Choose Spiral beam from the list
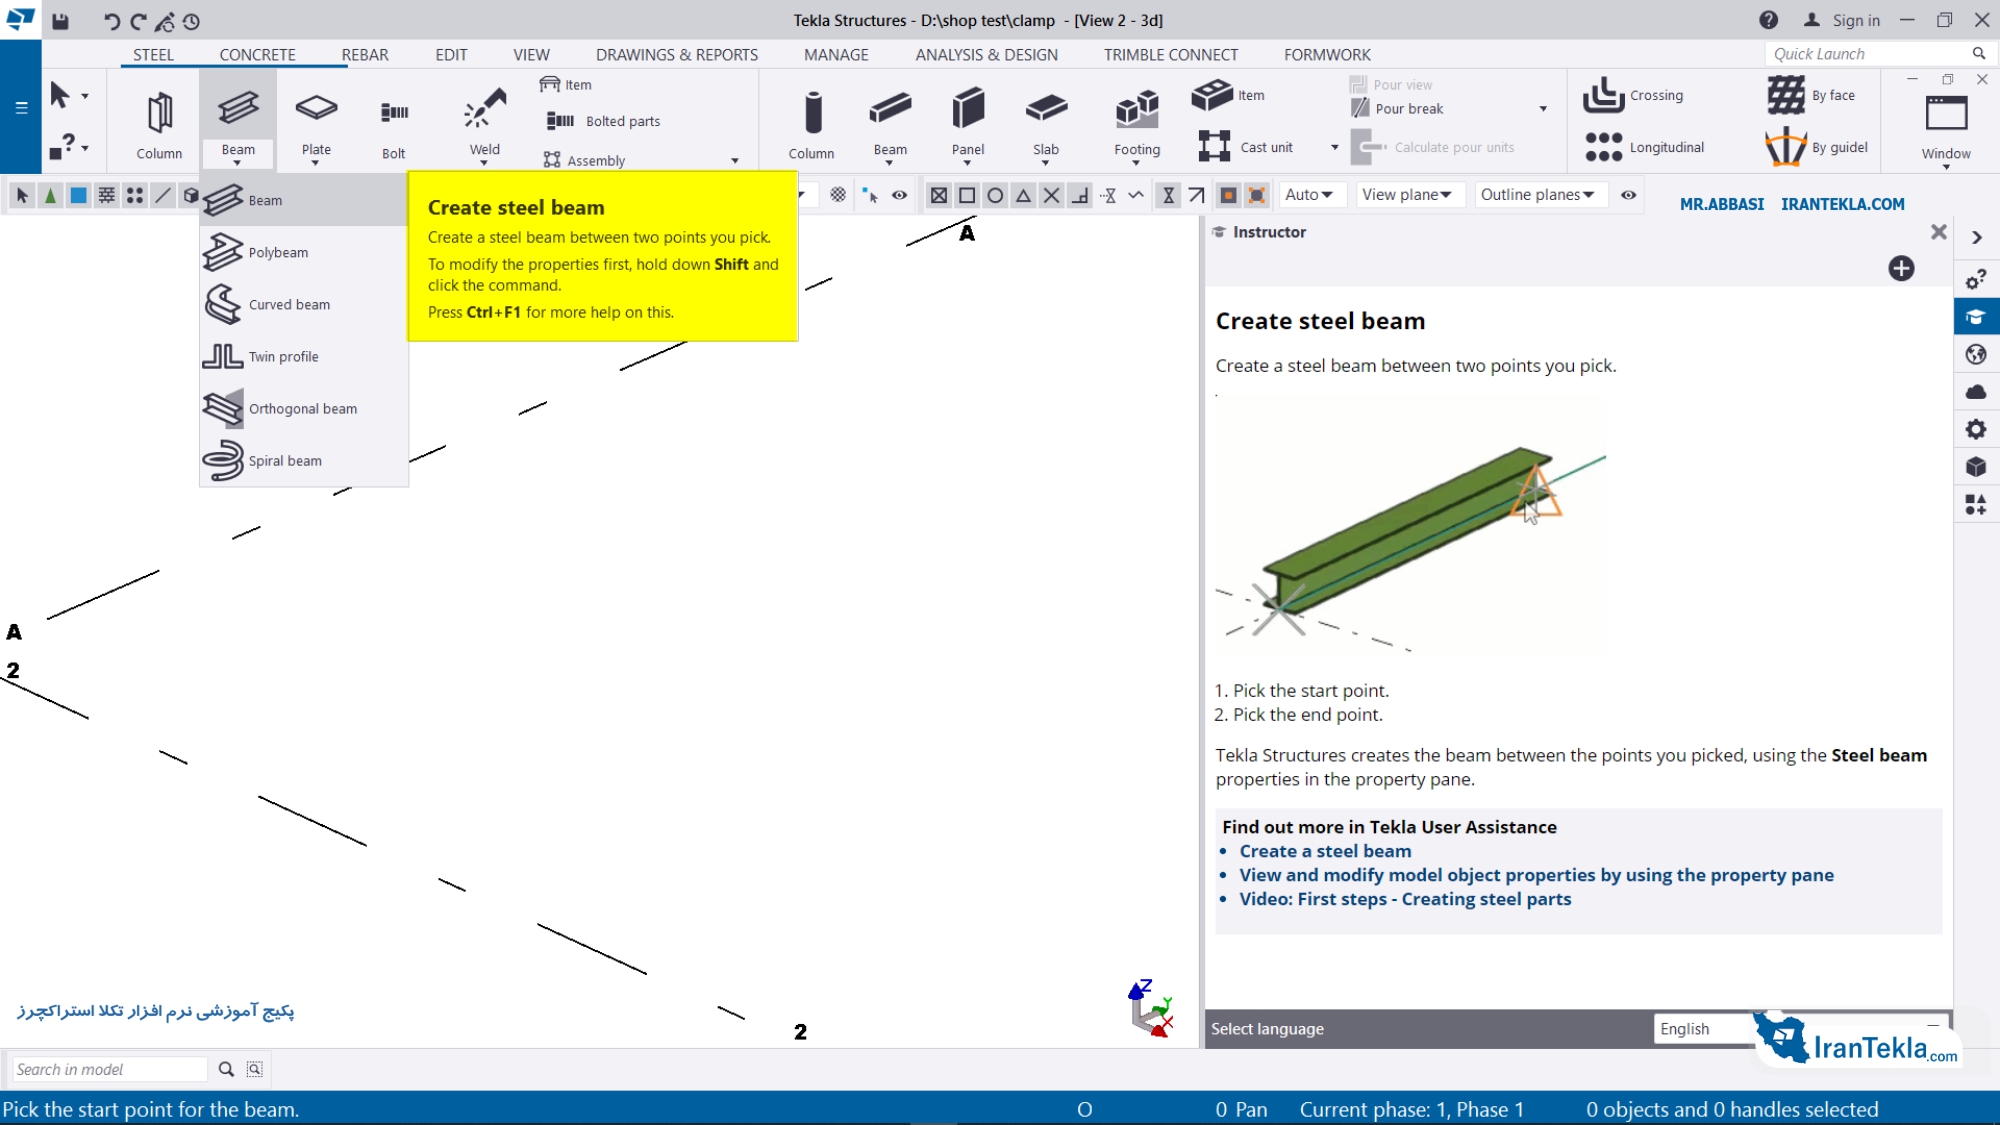Image resolution: width=2000 pixels, height=1125 pixels. point(303,460)
